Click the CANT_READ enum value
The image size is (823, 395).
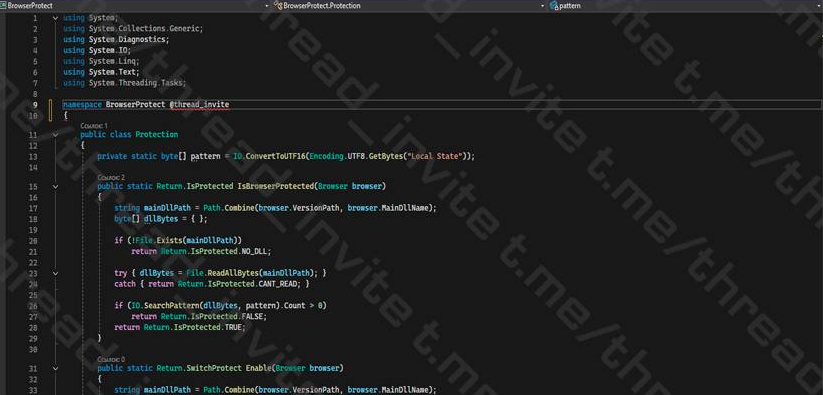point(279,284)
